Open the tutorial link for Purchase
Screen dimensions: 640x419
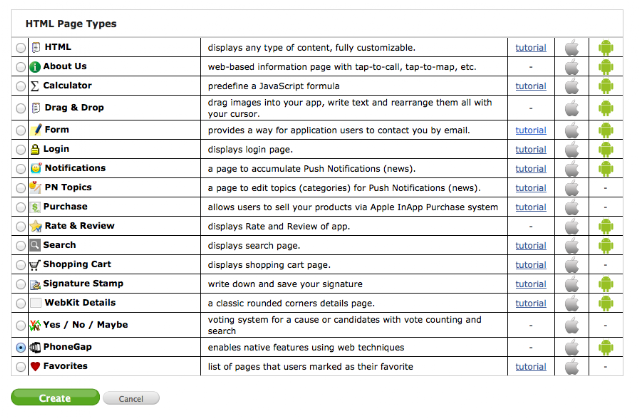531,207
